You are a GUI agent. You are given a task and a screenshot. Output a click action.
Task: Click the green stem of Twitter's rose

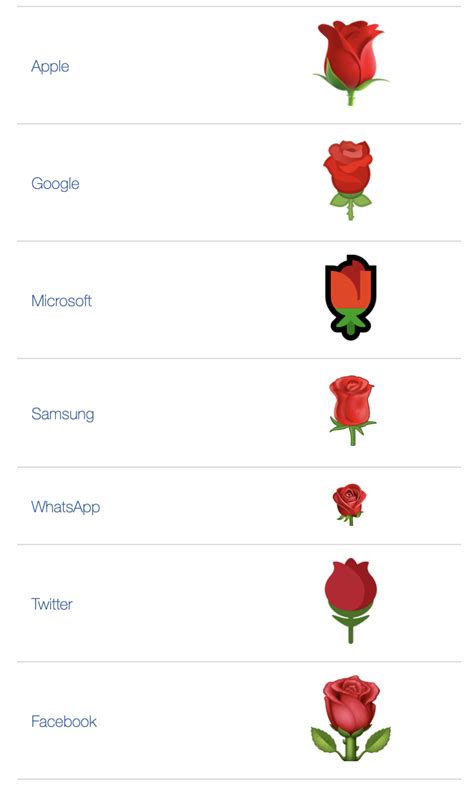(x=350, y=630)
